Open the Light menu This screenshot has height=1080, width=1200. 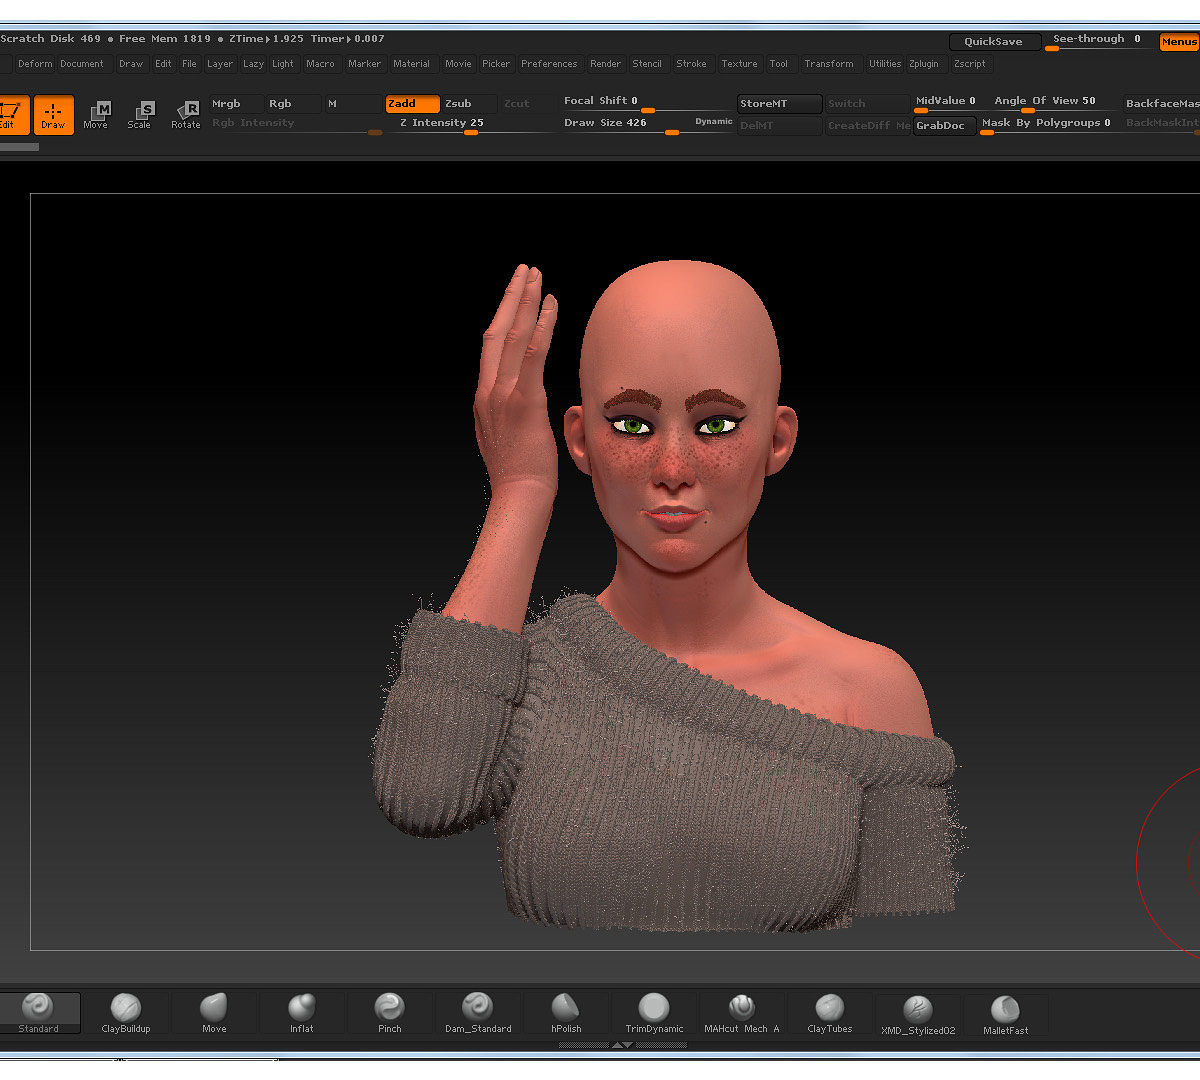(283, 64)
